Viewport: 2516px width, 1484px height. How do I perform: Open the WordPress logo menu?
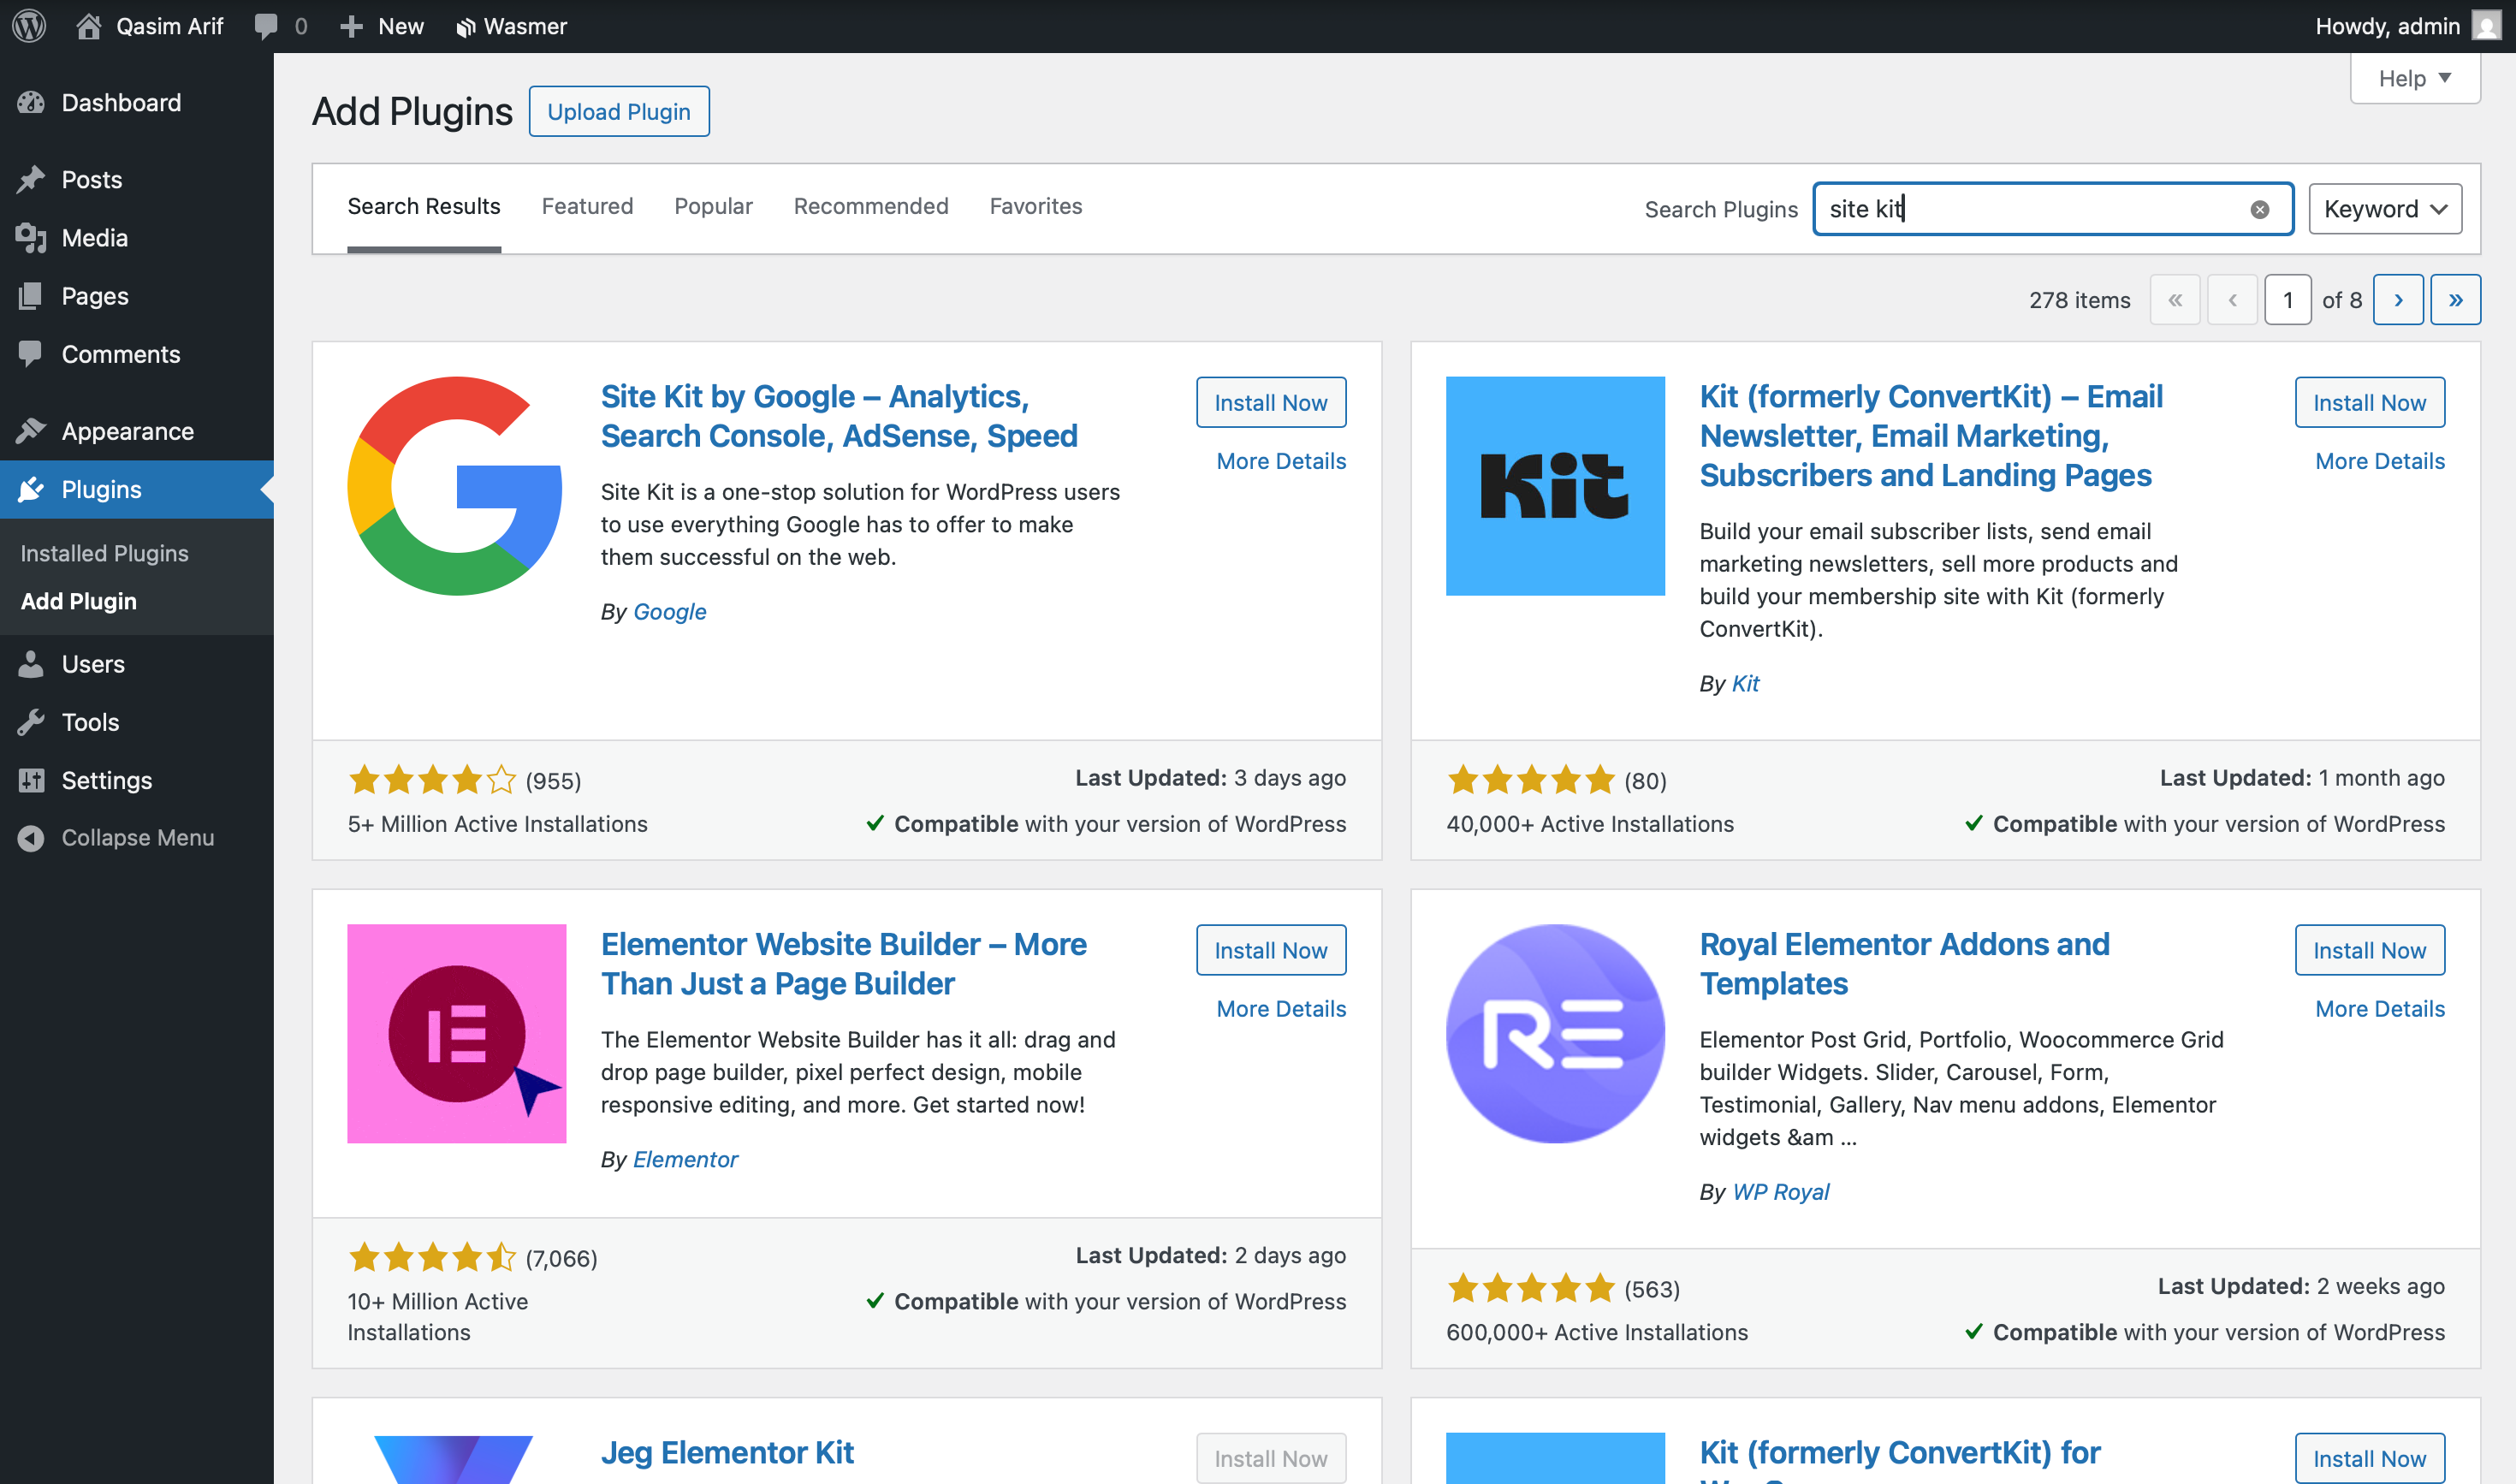click(29, 26)
